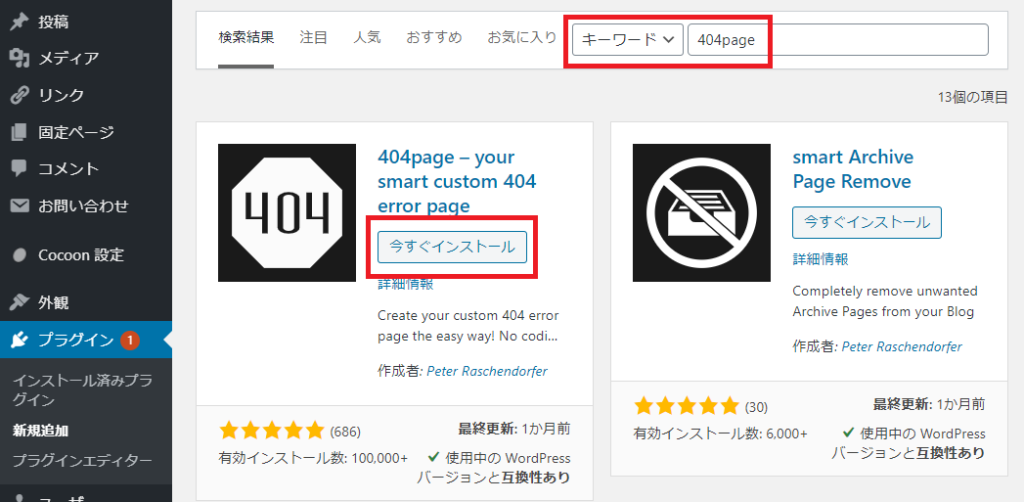The height and width of the screenshot is (502, 1024).
Task: Open プラグインエディター submenu item
Action: pyautogui.click(x=82, y=460)
